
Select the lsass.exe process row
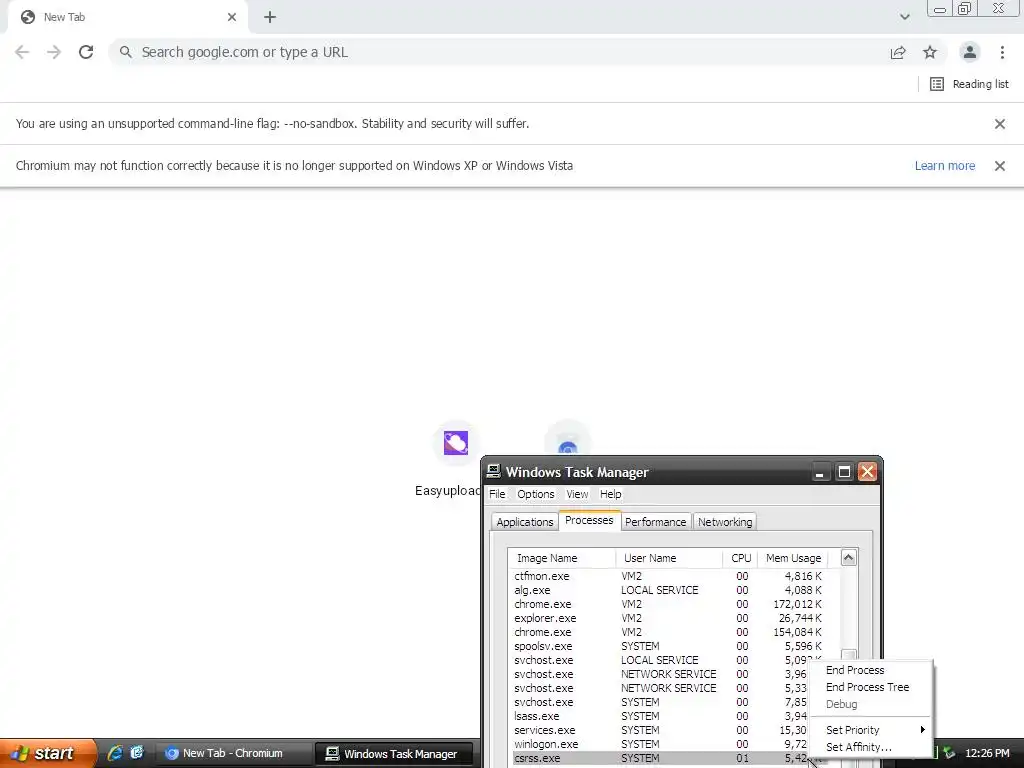pos(658,716)
